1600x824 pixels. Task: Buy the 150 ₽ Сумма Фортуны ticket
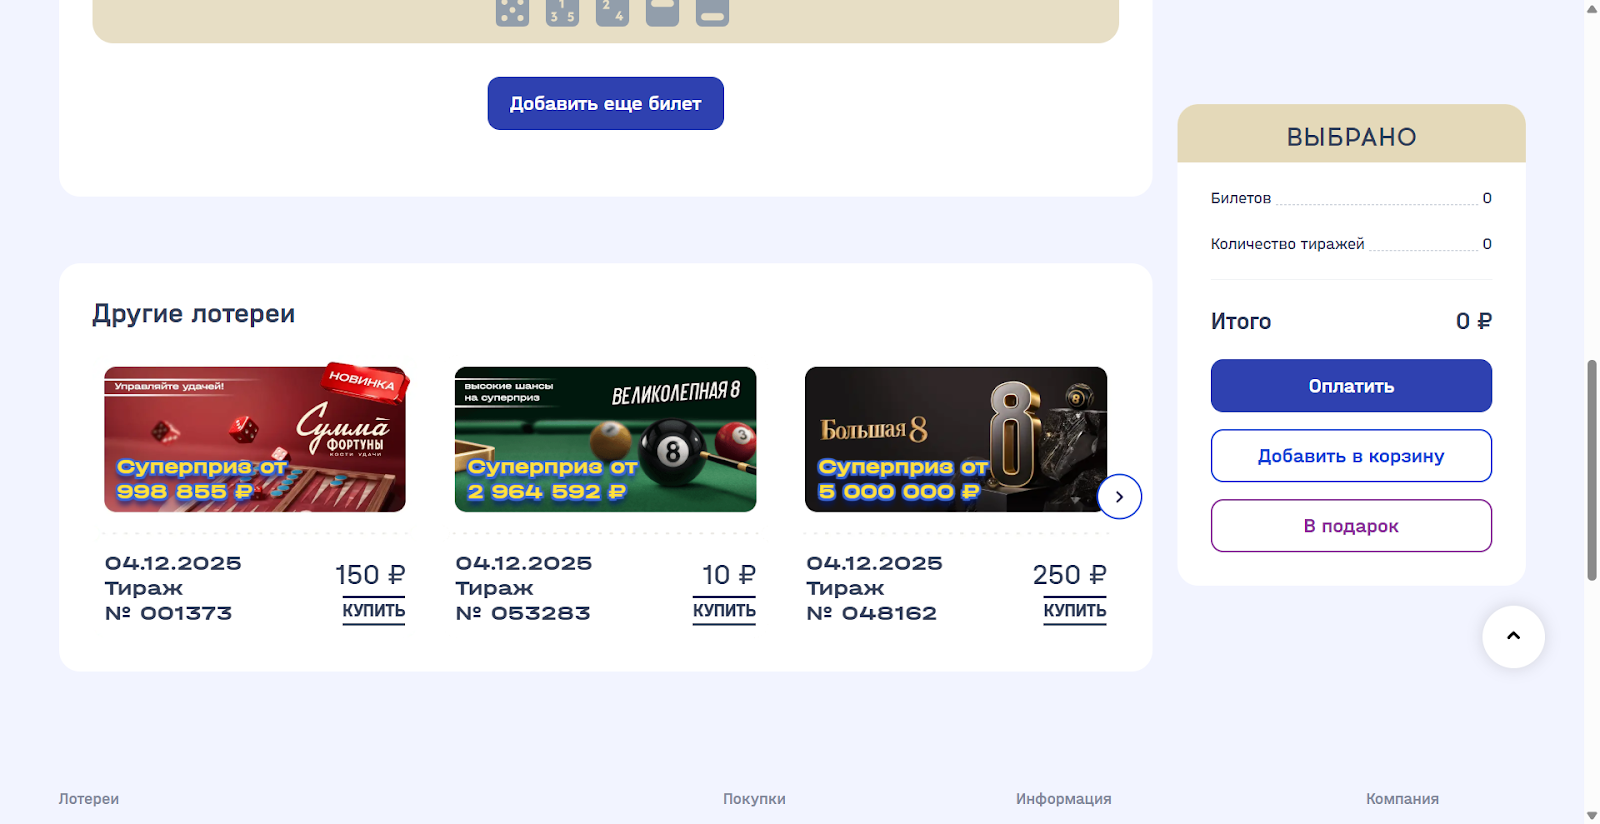click(x=373, y=611)
